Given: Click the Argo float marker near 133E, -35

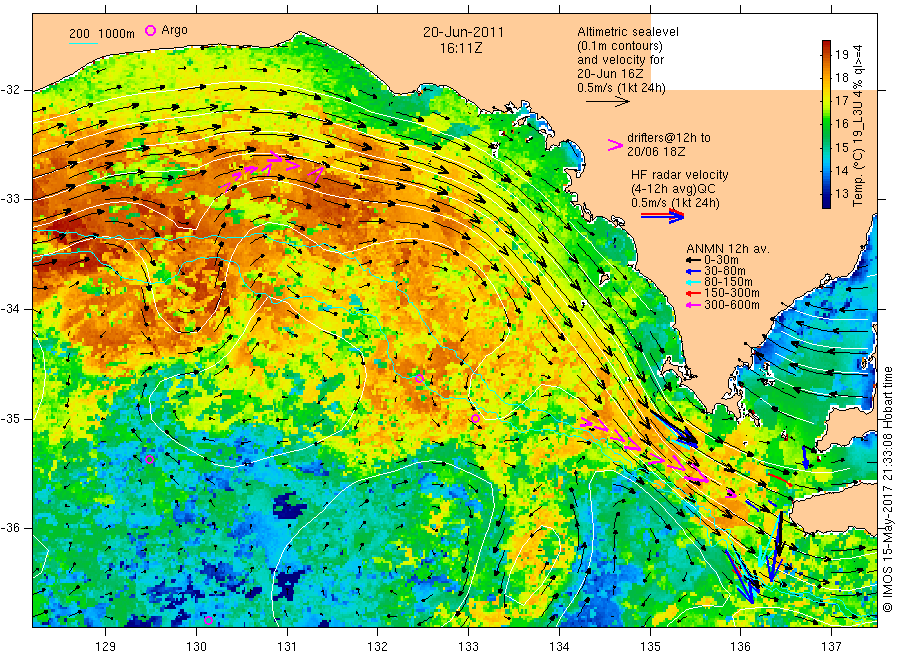Looking at the screenshot, I should tap(475, 419).
